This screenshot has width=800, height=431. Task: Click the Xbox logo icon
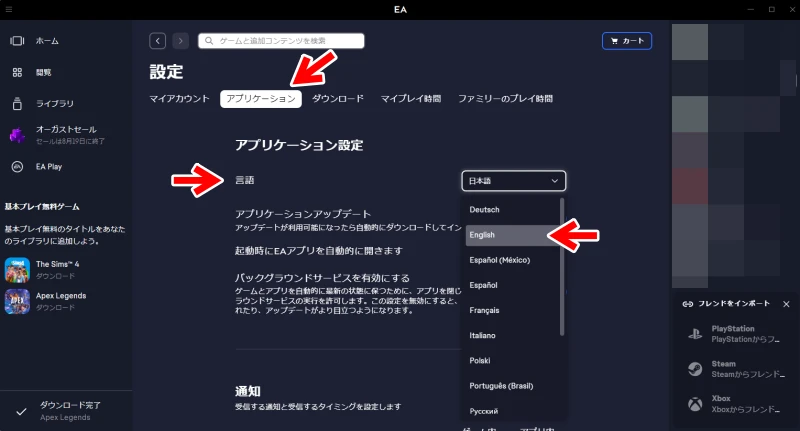[695, 404]
